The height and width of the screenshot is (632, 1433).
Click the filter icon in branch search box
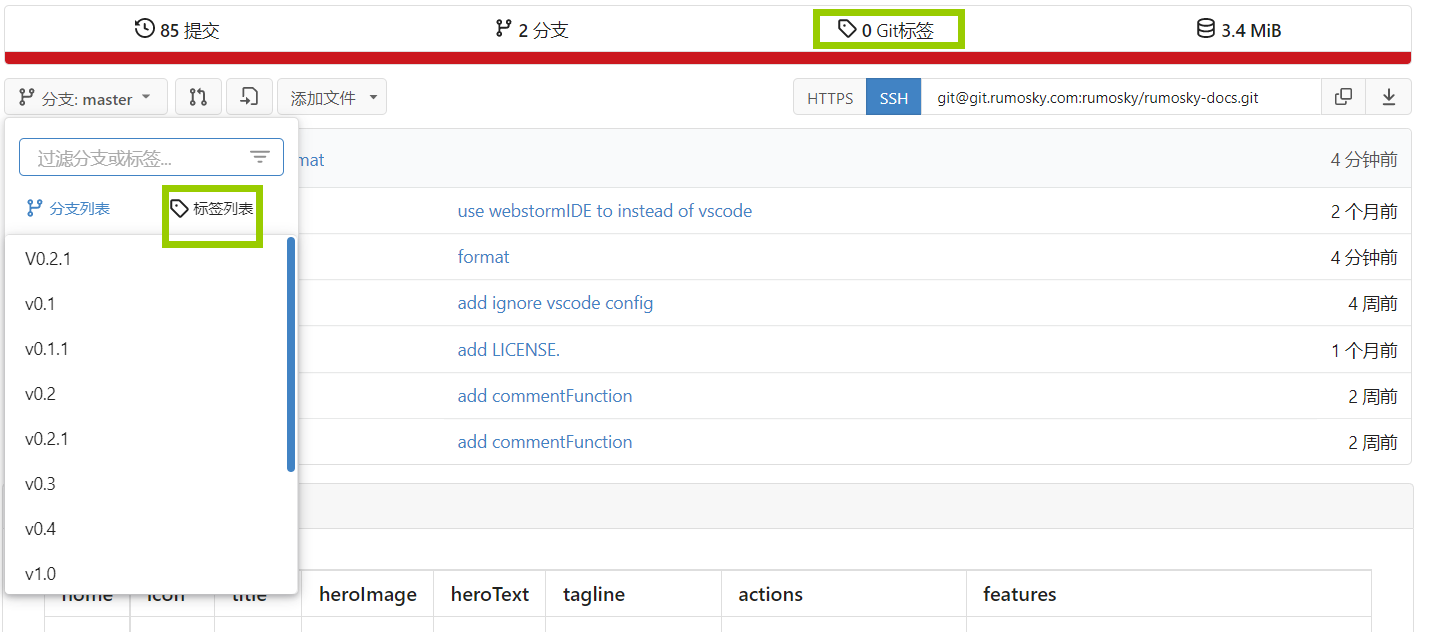coord(260,156)
